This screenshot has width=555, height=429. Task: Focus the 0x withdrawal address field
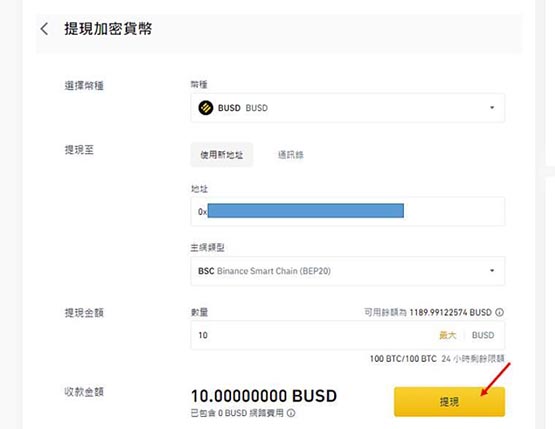[348, 211]
